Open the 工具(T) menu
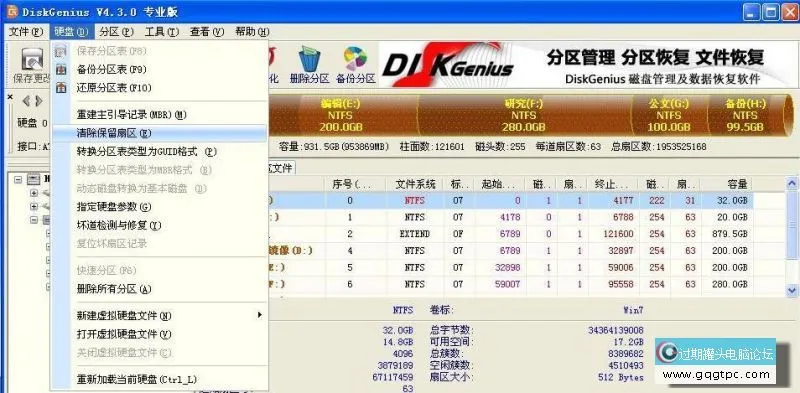The height and width of the screenshot is (393, 800). point(162,32)
